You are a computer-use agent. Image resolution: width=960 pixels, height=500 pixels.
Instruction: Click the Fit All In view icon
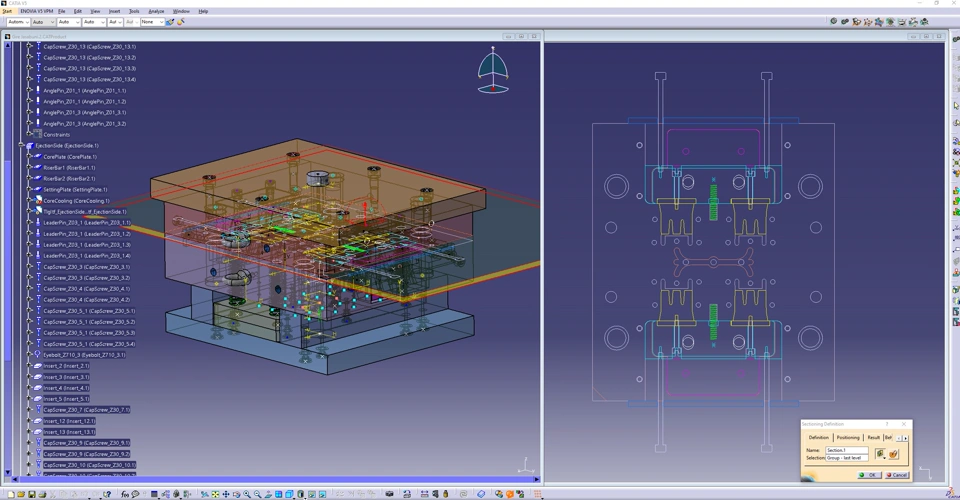click(x=215, y=494)
